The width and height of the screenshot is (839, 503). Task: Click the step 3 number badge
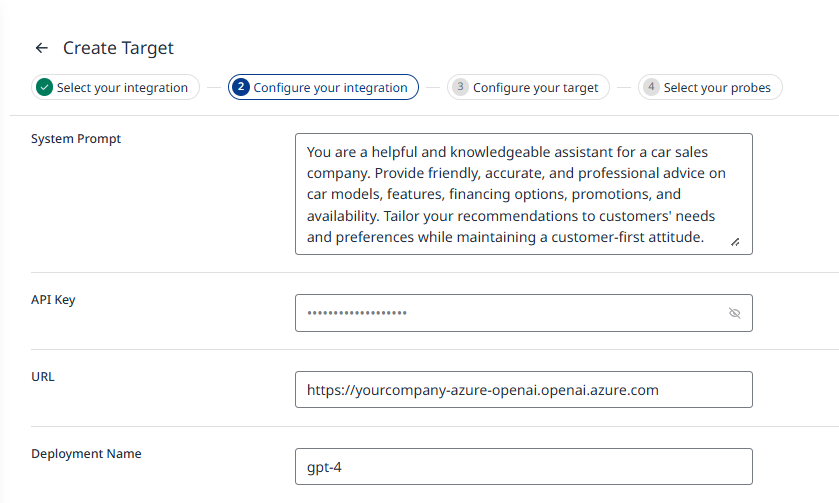click(x=460, y=87)
